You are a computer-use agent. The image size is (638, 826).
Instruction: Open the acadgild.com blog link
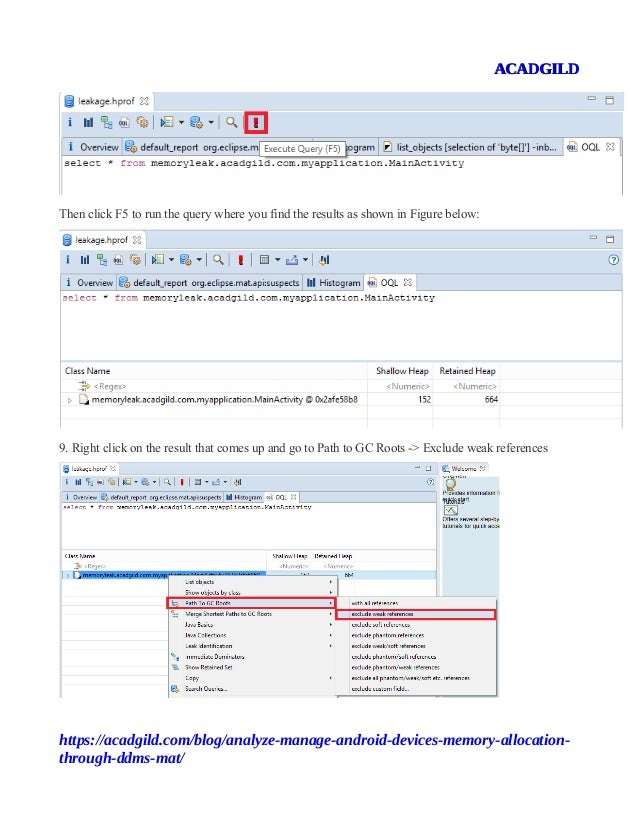pyautogui.click(x=314, y=749)
